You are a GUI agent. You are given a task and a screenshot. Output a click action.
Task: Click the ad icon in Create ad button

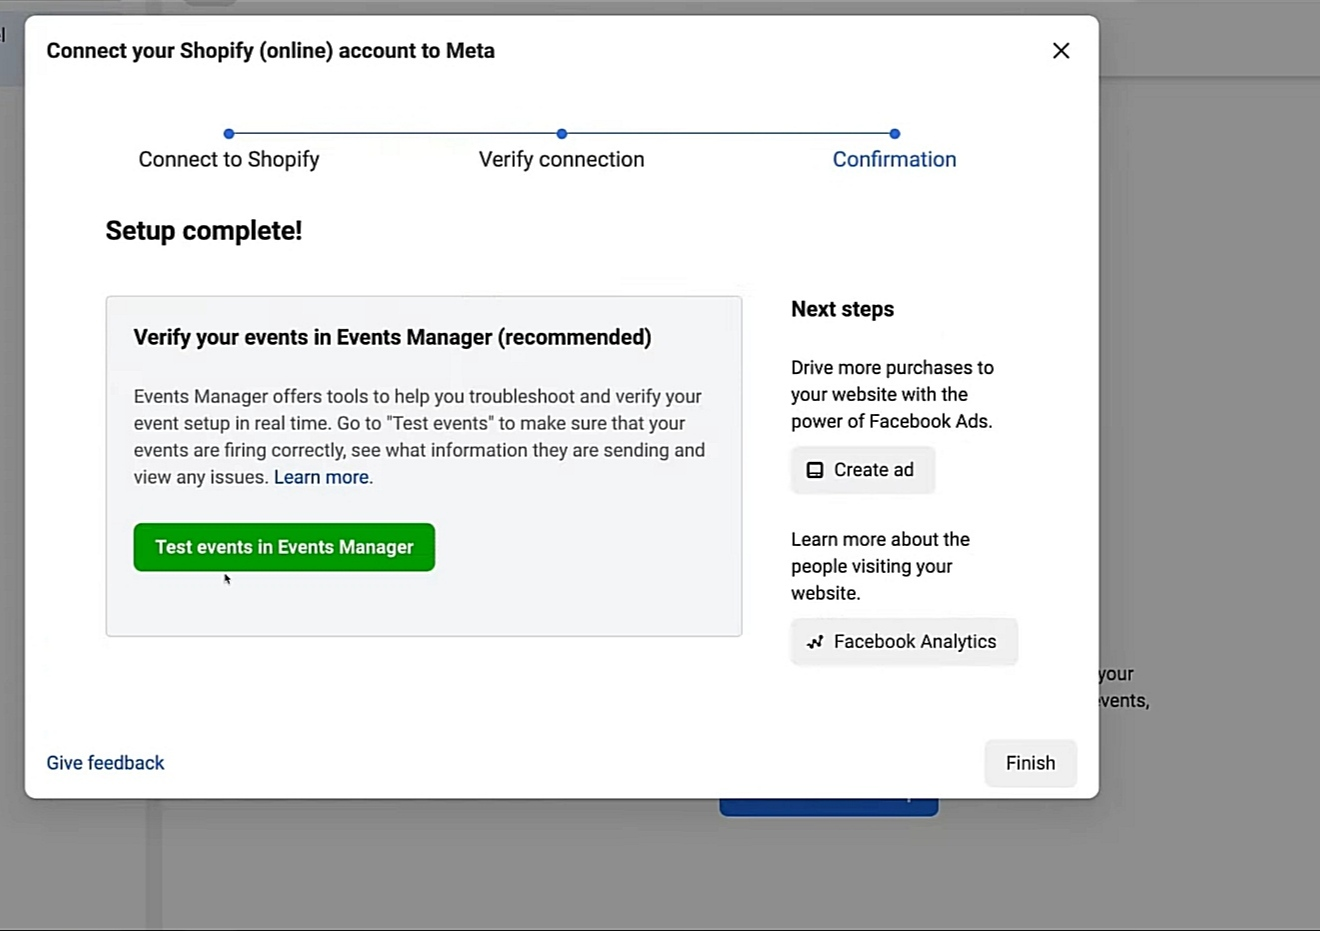point(815,470)
